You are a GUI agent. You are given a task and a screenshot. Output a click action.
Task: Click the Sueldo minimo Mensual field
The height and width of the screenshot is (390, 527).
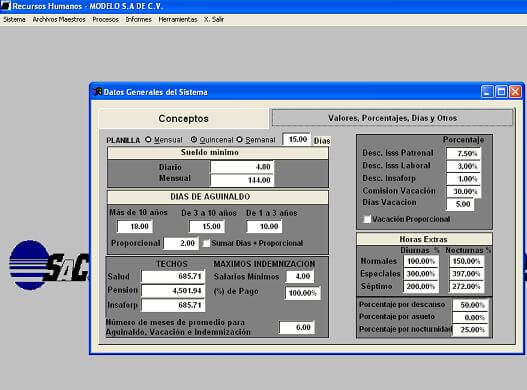tap(242, 180)
